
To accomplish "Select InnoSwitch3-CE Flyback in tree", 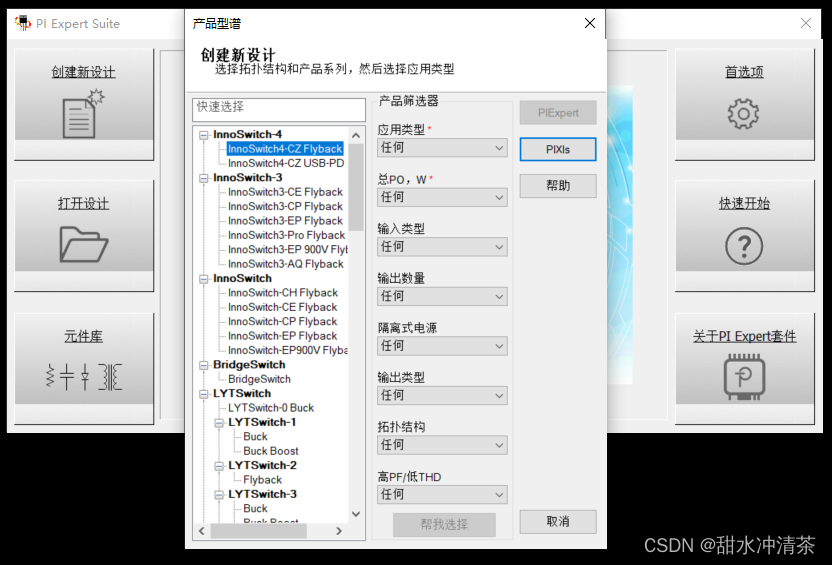I will point(285,192).
